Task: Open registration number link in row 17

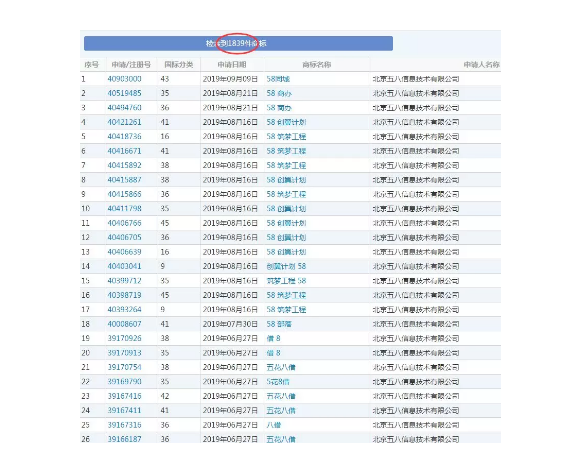Action: tap(124, 310)
